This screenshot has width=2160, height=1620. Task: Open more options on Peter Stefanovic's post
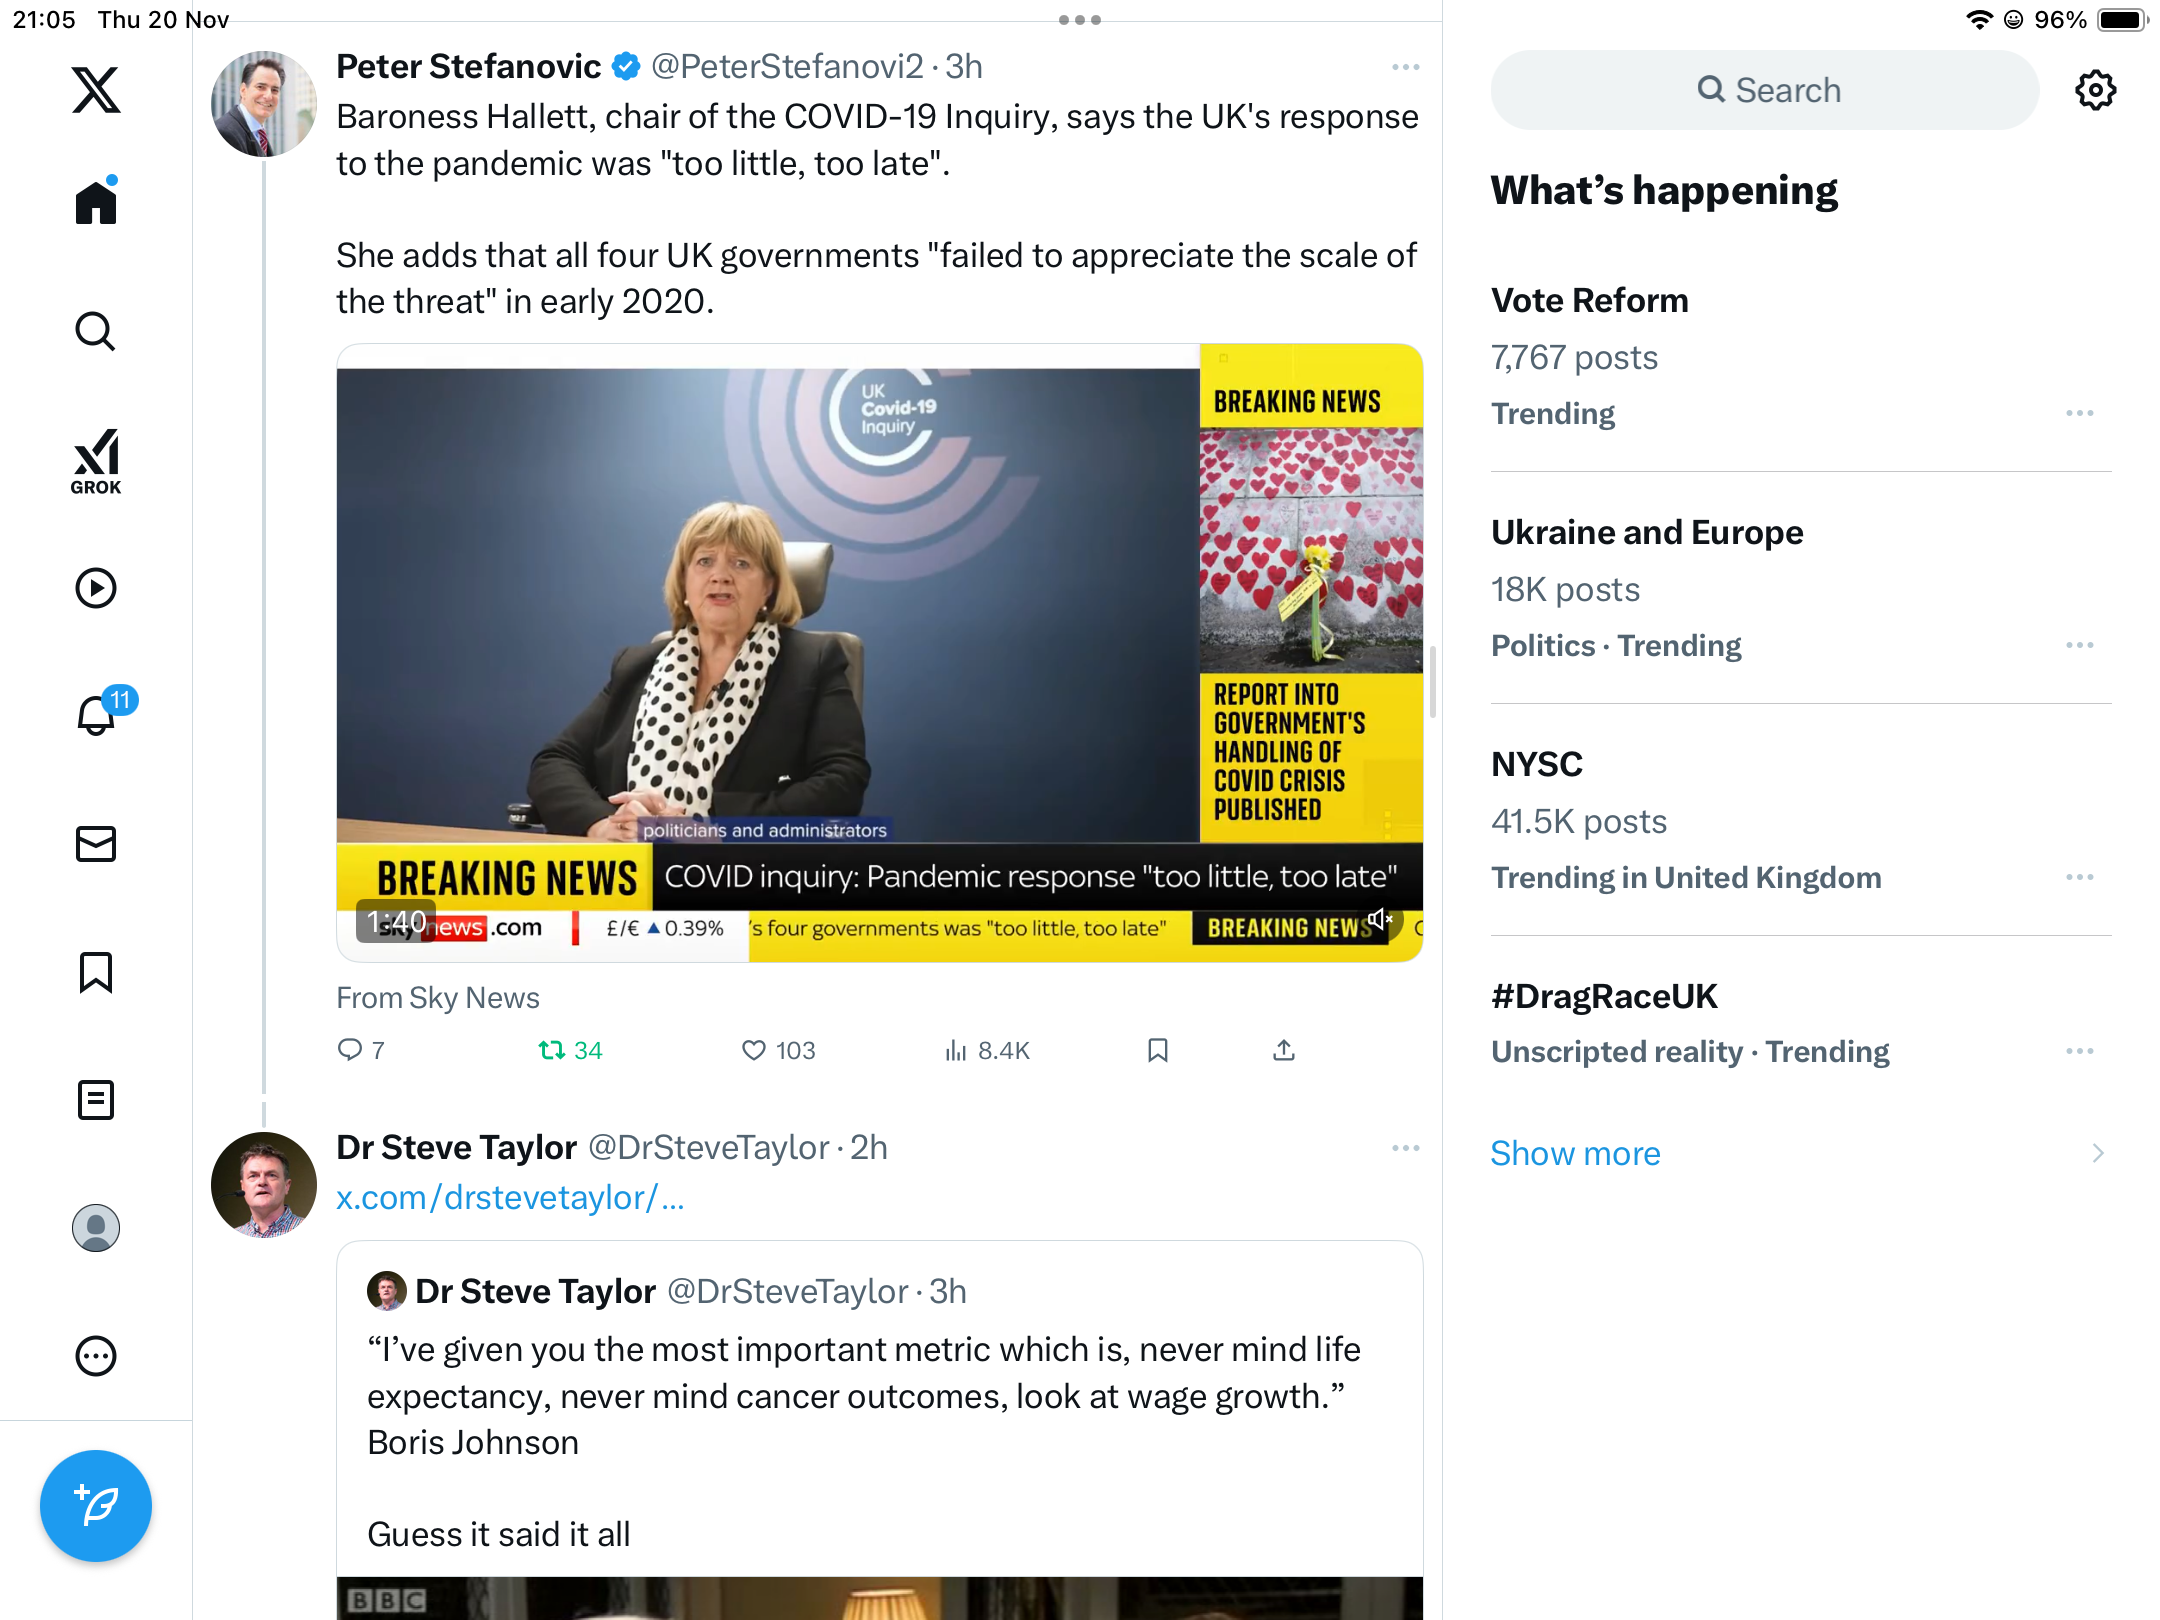click(1405, 67)
